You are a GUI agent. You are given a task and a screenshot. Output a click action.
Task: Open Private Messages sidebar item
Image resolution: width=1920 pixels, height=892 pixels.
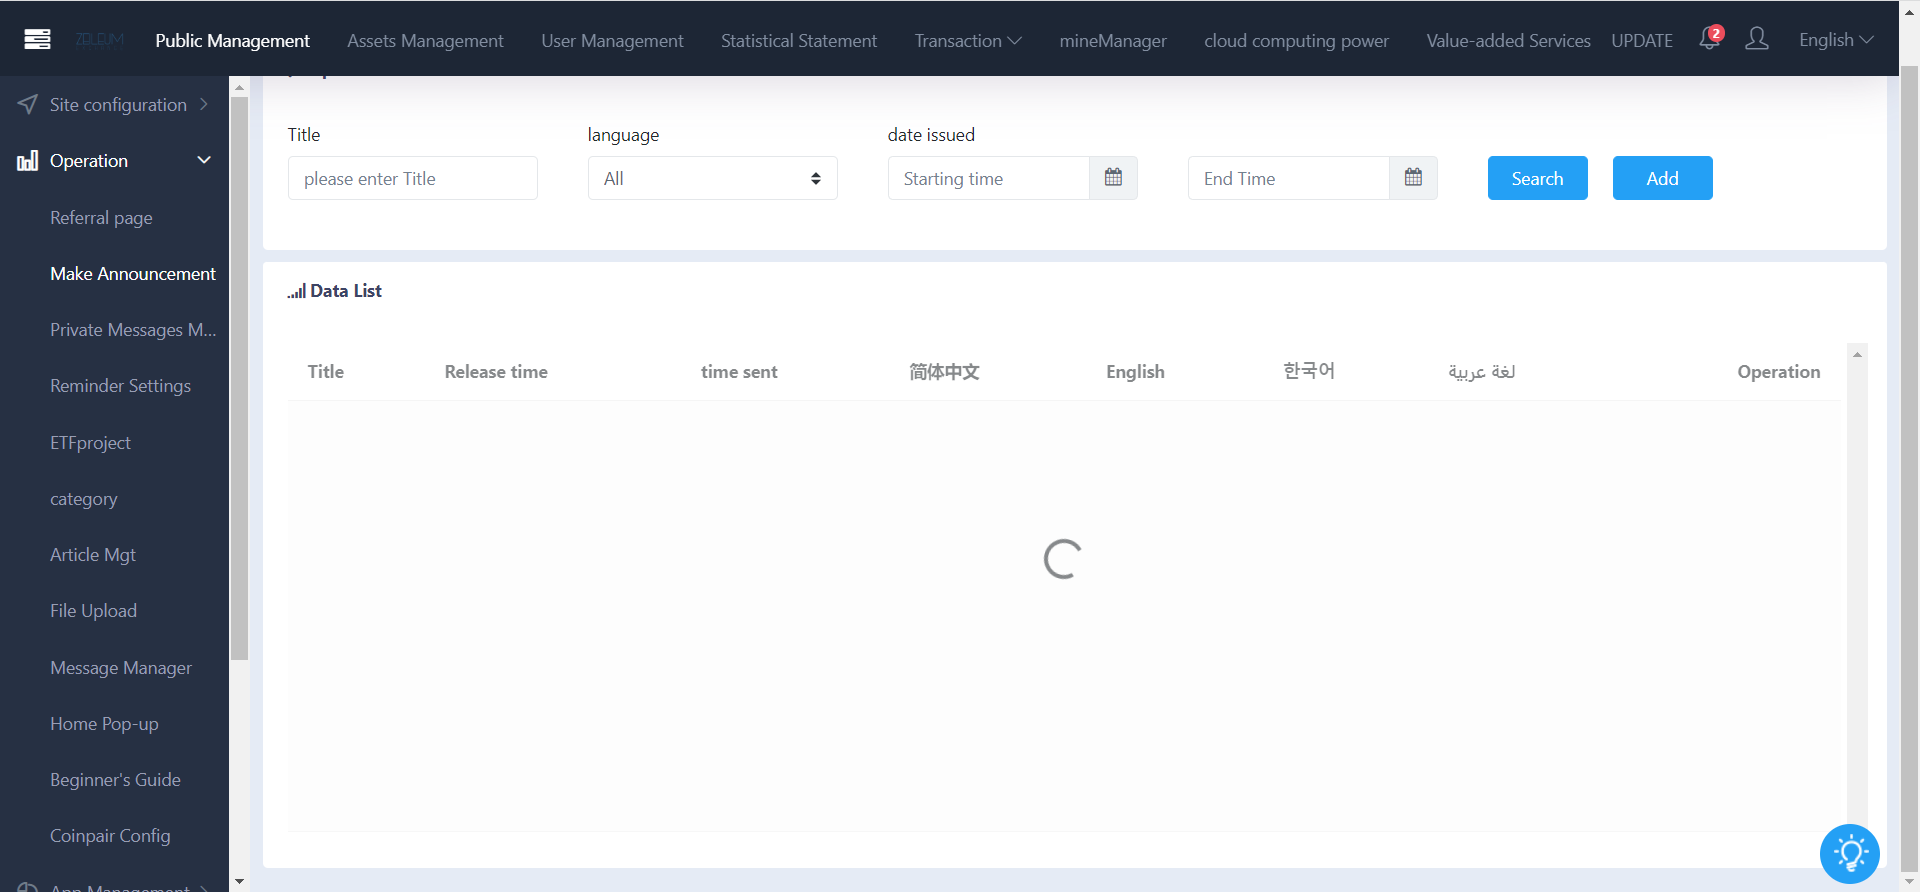click(x=133, y=329)
